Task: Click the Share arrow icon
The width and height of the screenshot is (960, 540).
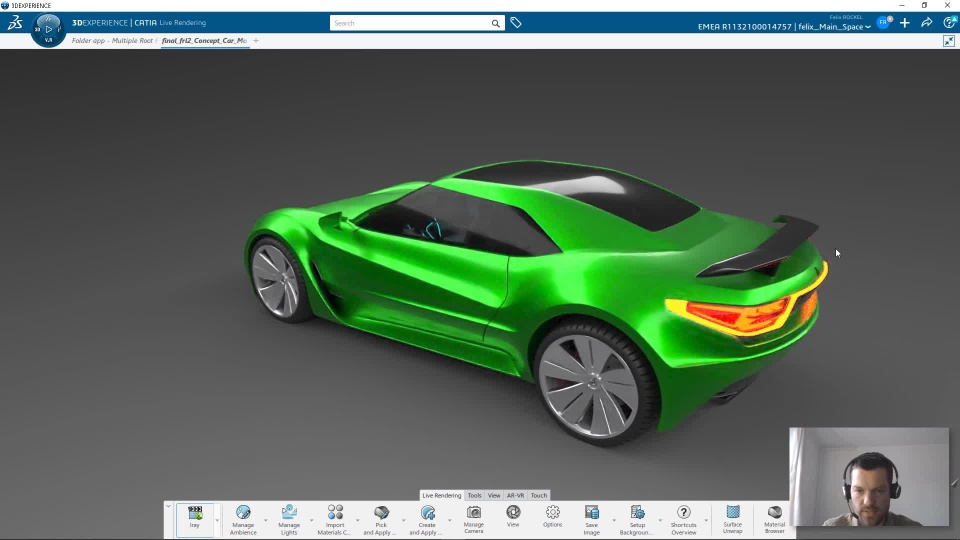Action: pos(927,23)
